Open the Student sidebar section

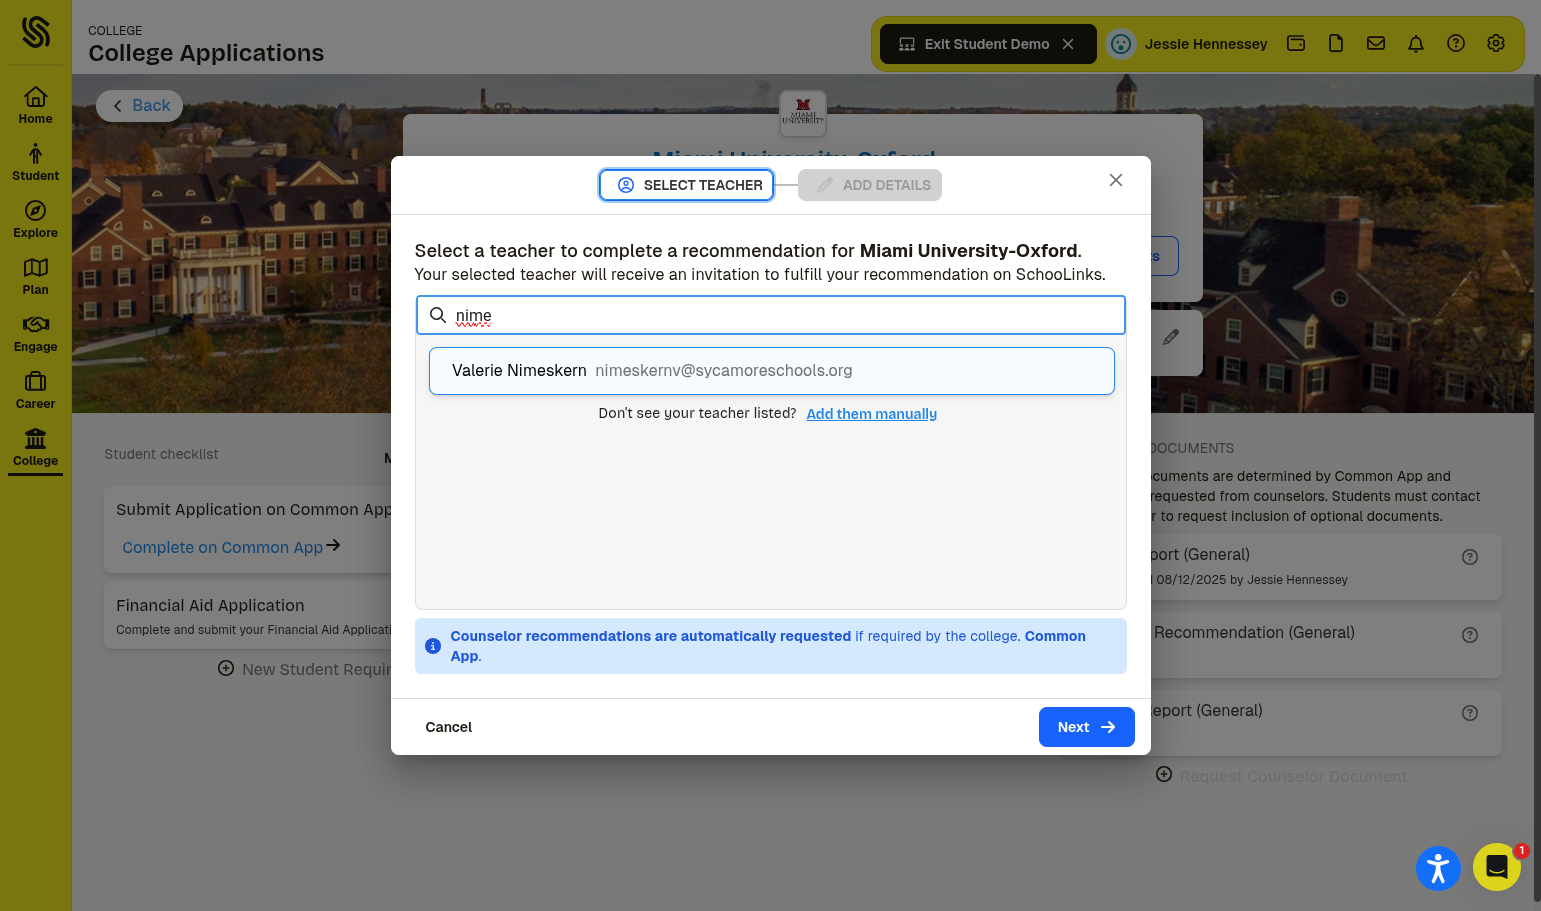[35, 162]
